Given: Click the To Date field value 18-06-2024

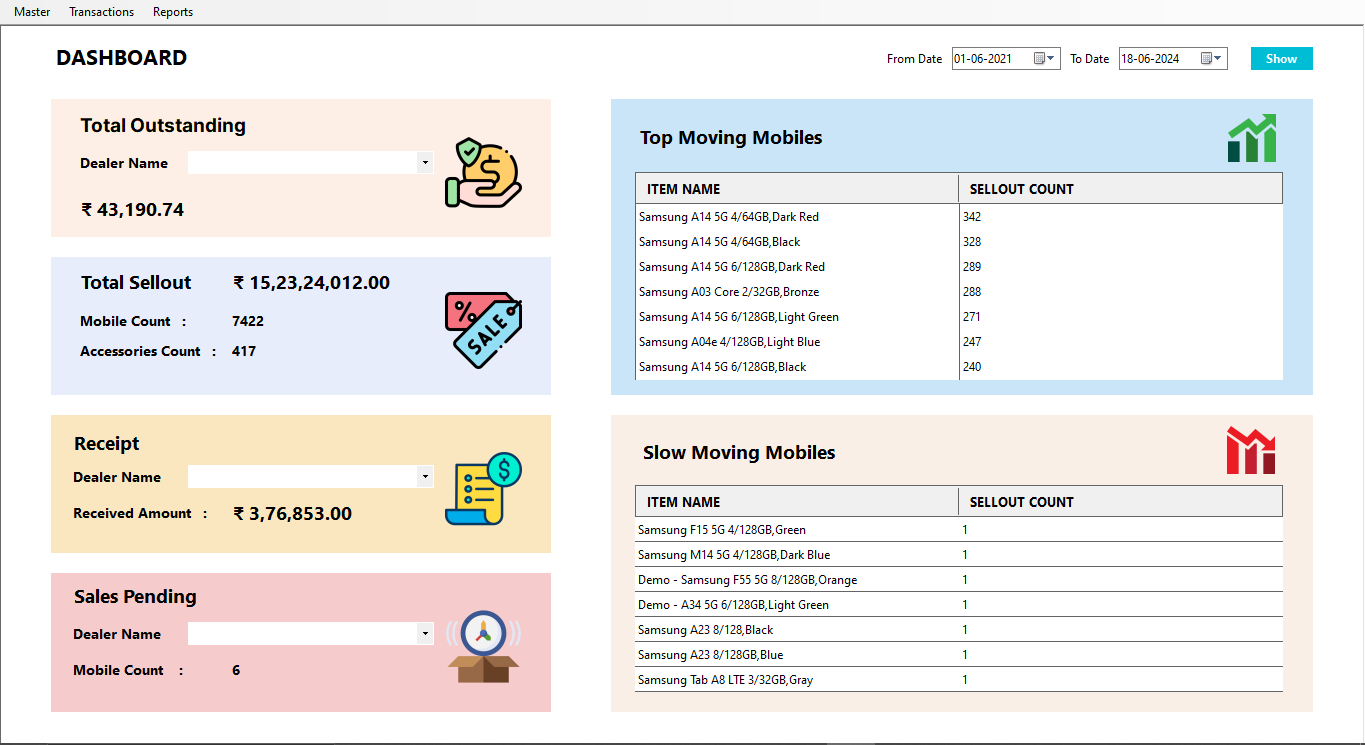Looking at the screenshot, I should pos(1150,59).
